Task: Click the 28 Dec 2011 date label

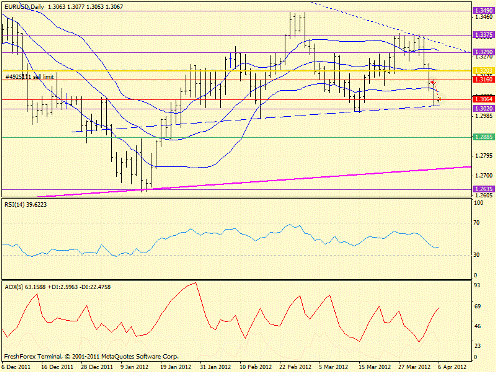Action: (97, 367)
